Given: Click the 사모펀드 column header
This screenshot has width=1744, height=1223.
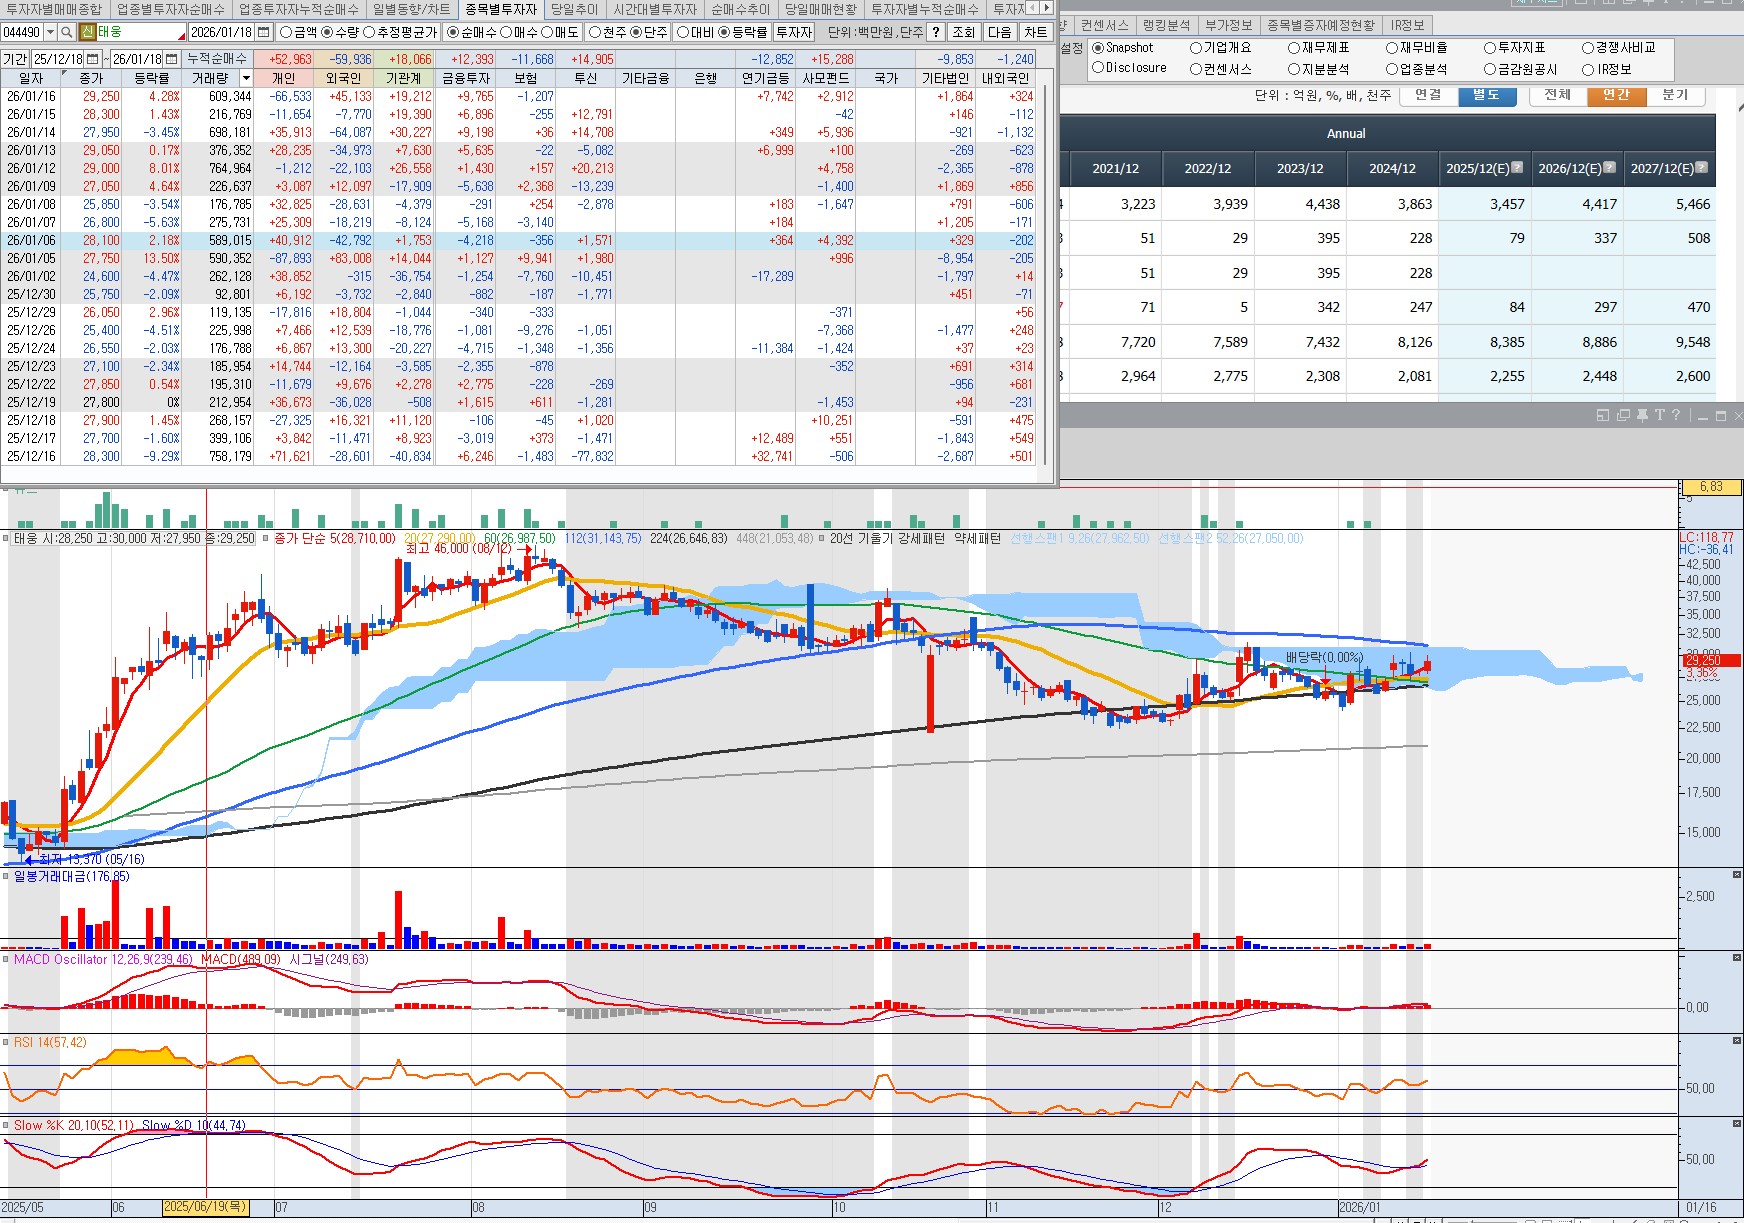Looking at the screenshot, I should 825,78.
